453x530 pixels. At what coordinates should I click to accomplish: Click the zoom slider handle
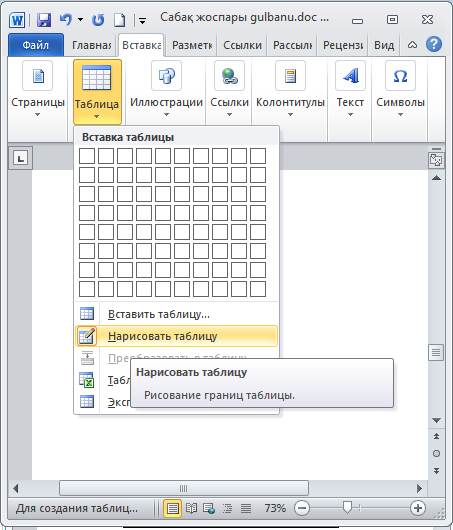click(347, 507)
